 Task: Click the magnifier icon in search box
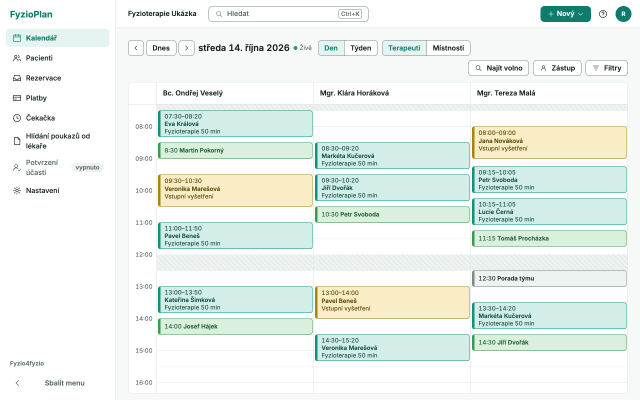(x=219, y=14)
